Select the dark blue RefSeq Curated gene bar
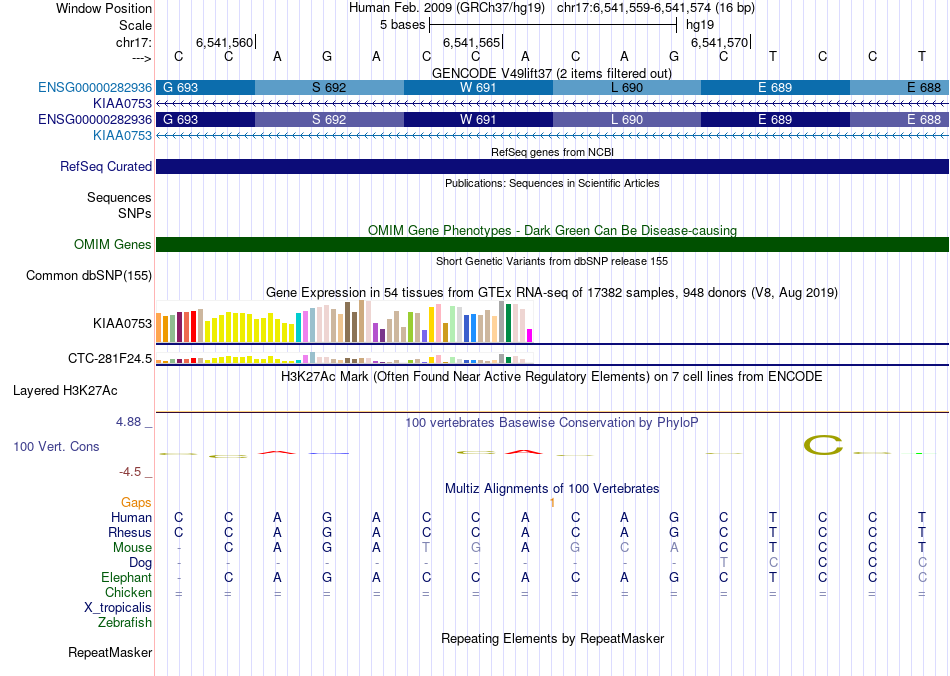The width and height of the screenshot is (950, 676). (x=552, y=167)
